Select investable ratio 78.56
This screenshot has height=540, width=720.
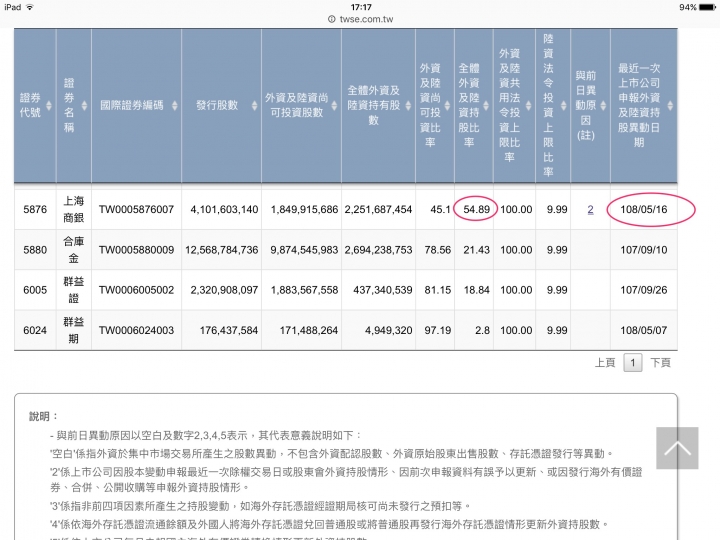(x=438, y=250)
